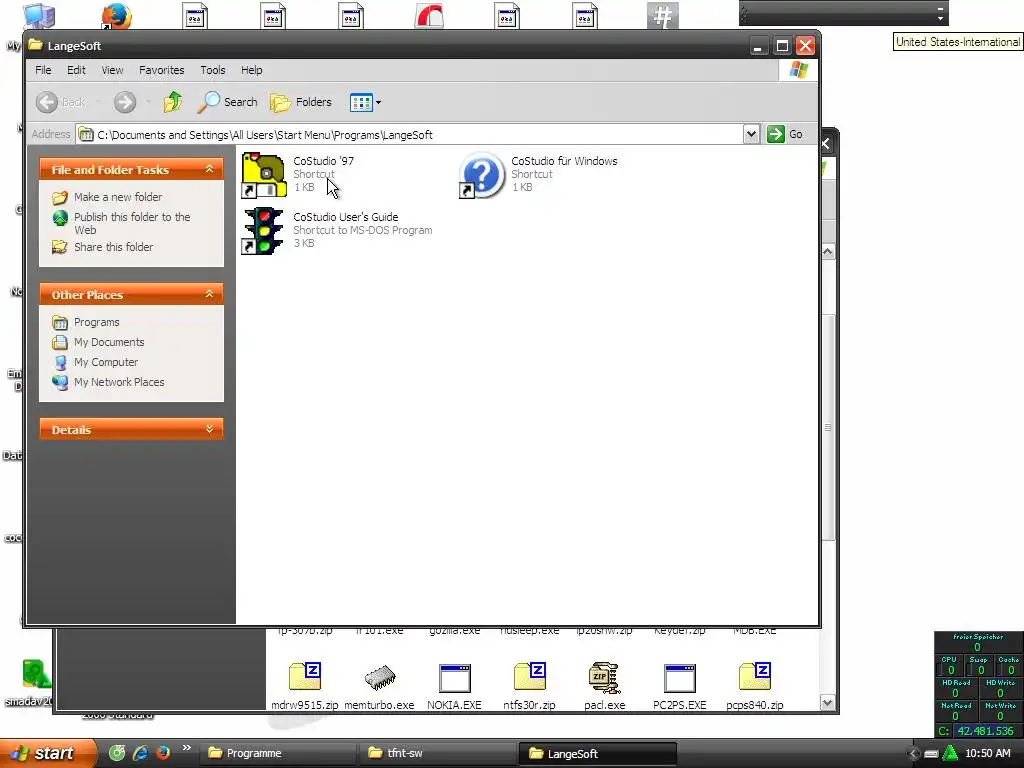Collapse the File and Folder Tasks panel
This screenshot has height=768, width=1024.
click(209, 169)
